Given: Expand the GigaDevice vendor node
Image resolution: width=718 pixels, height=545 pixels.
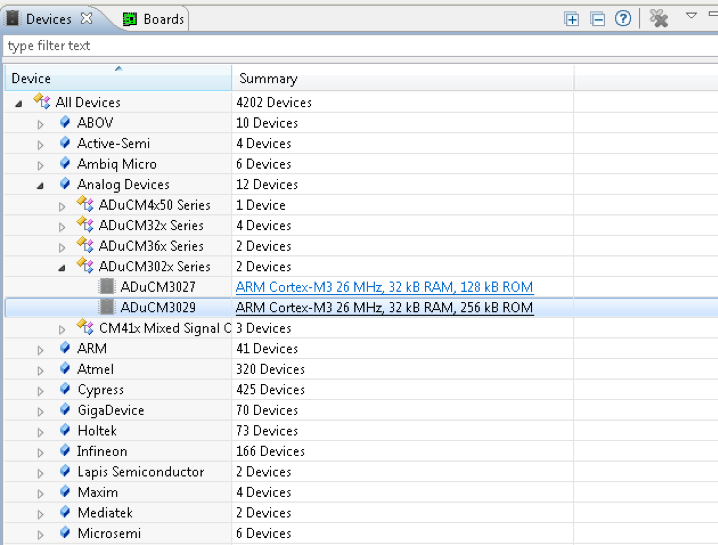Looking at the screenshot, I should point(40,412).
